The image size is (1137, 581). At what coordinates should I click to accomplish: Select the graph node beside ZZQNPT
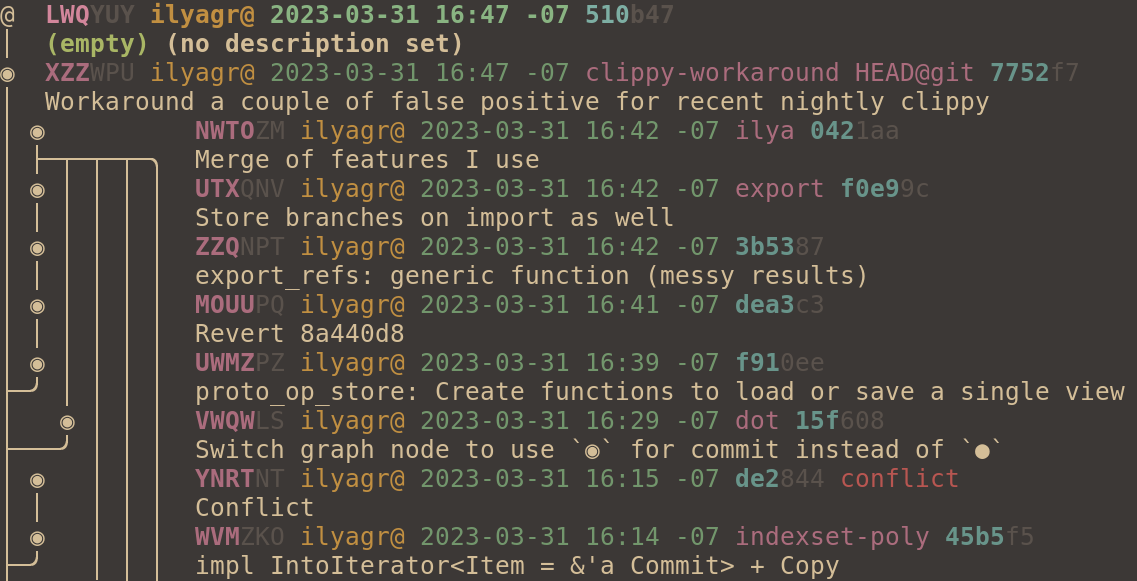pyautogui.click(x=37, y=248)
